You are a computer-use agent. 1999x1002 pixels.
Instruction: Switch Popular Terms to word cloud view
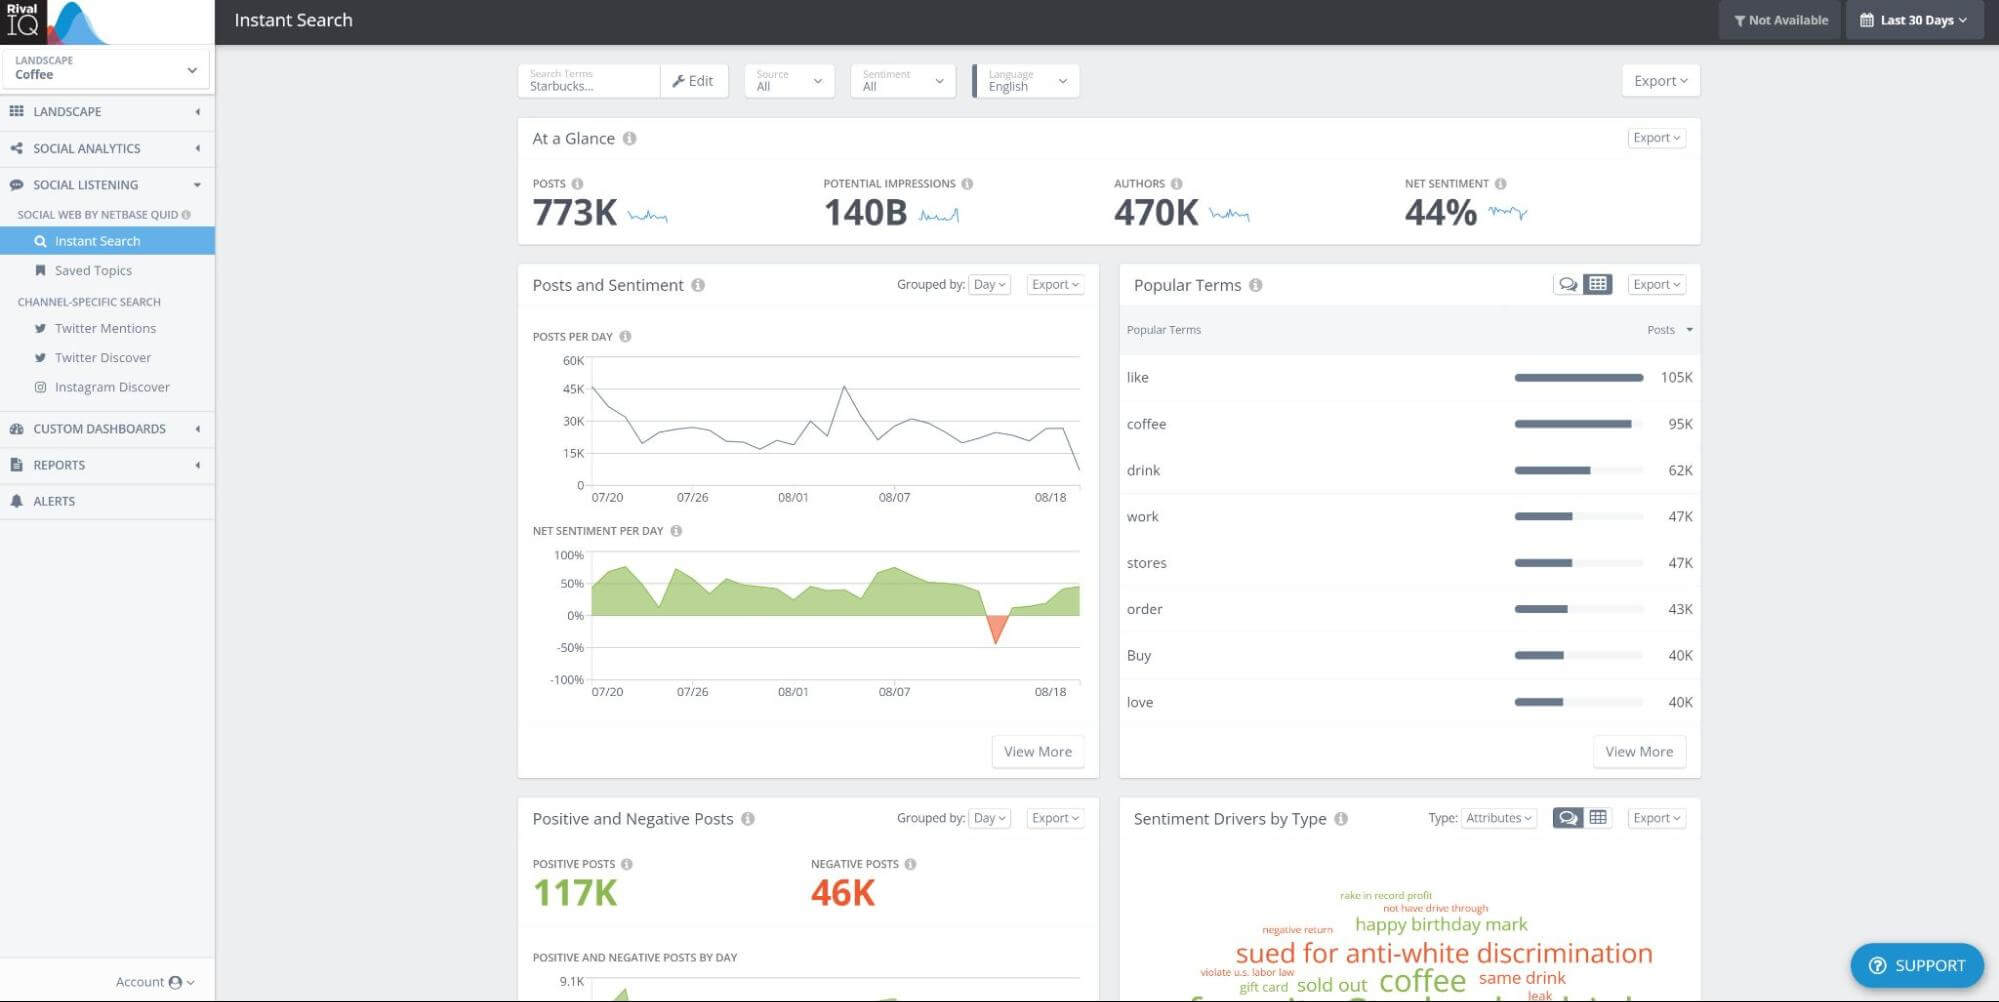point(1568,284)
